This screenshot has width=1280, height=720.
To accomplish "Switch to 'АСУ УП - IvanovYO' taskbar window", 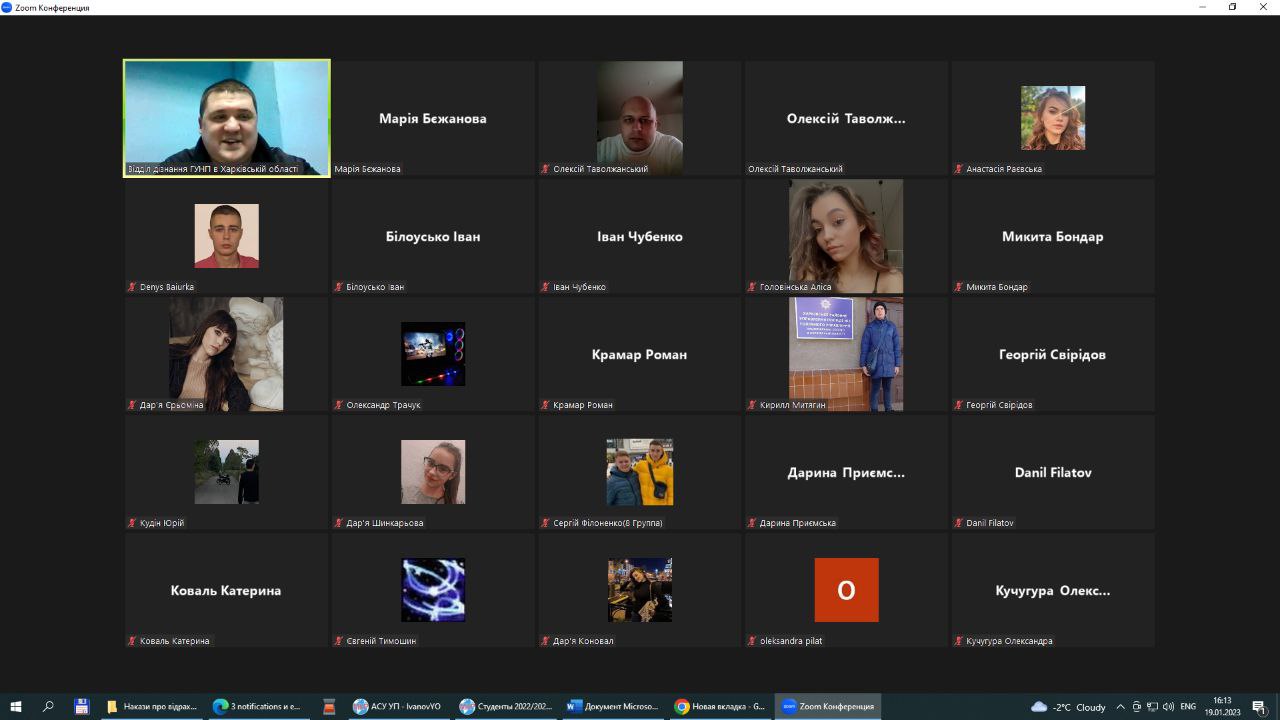I will pyautogui.click(x=397, y=706).
